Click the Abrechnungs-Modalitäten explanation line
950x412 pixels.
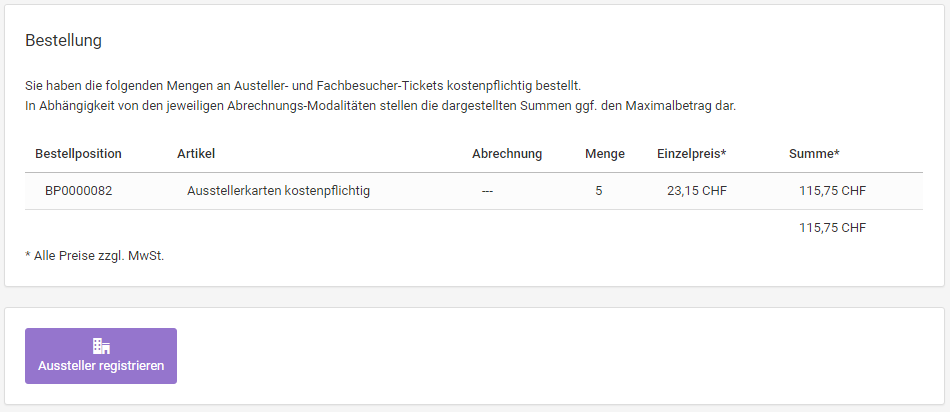click(x=380, y=106)
